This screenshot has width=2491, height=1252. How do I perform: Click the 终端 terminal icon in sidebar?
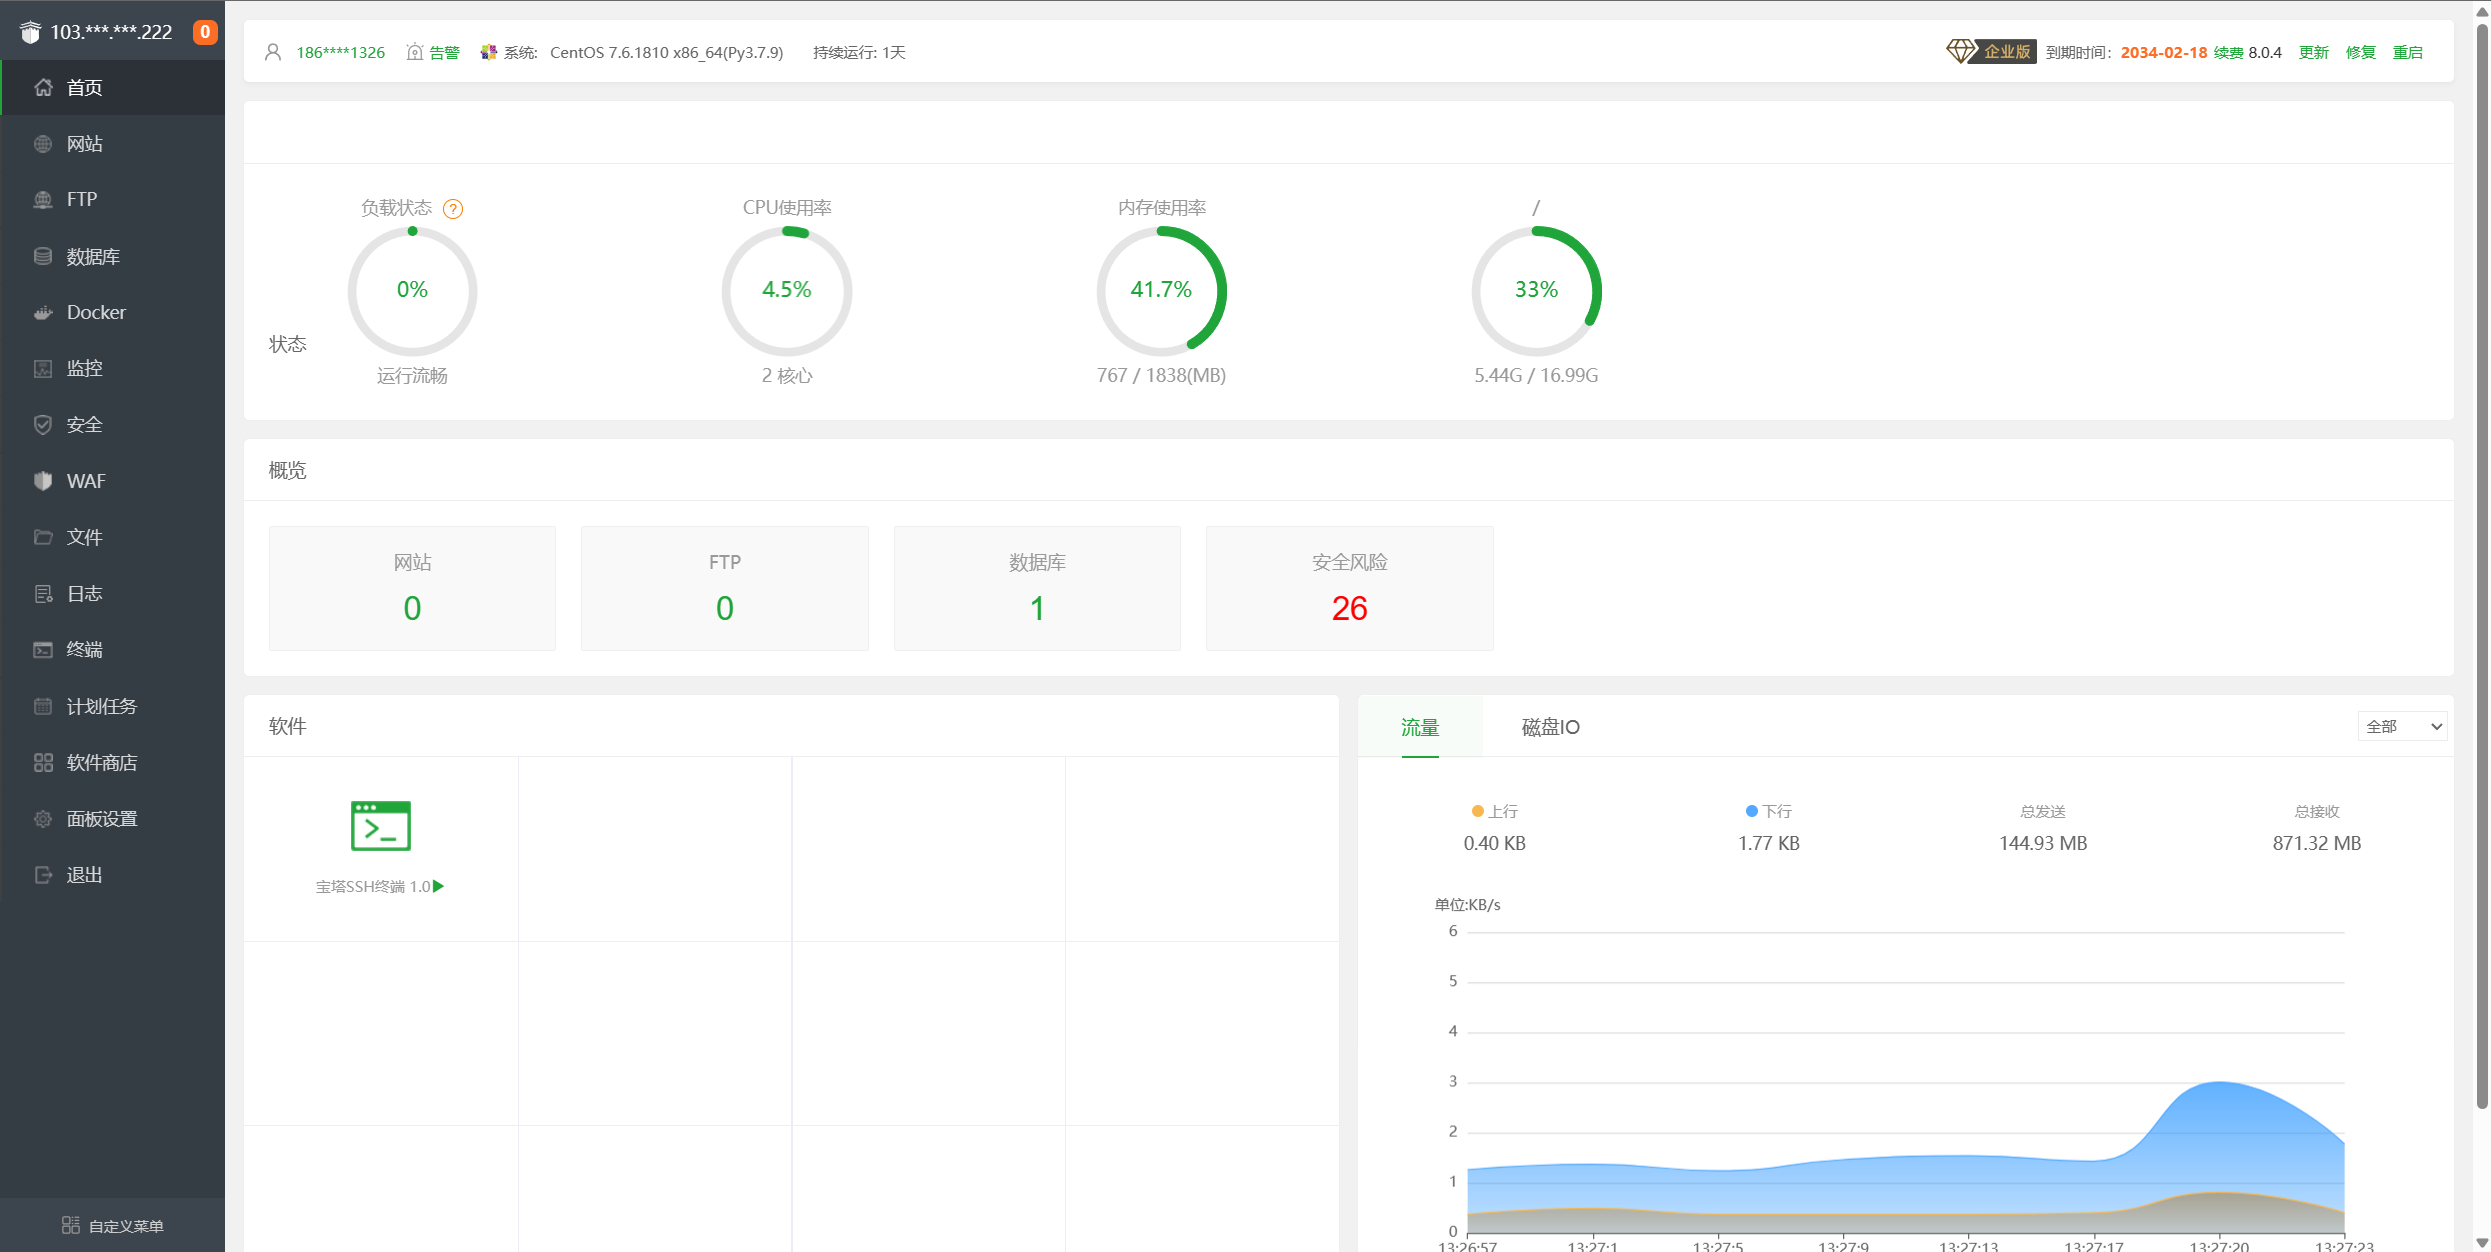(x=43, y=650)
